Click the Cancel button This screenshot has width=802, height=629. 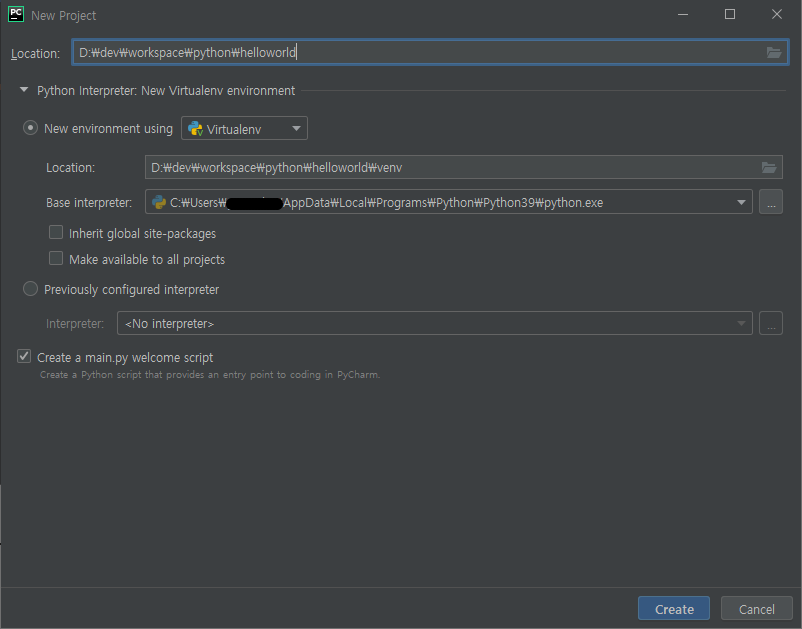click(x=756, y=609)
